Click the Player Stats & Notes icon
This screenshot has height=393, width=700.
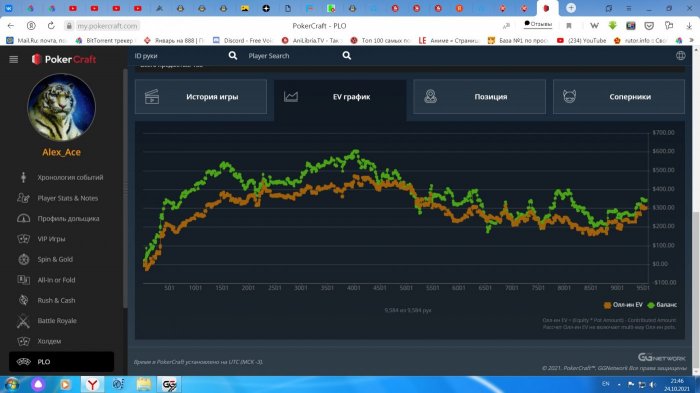(x=23, y=198)
